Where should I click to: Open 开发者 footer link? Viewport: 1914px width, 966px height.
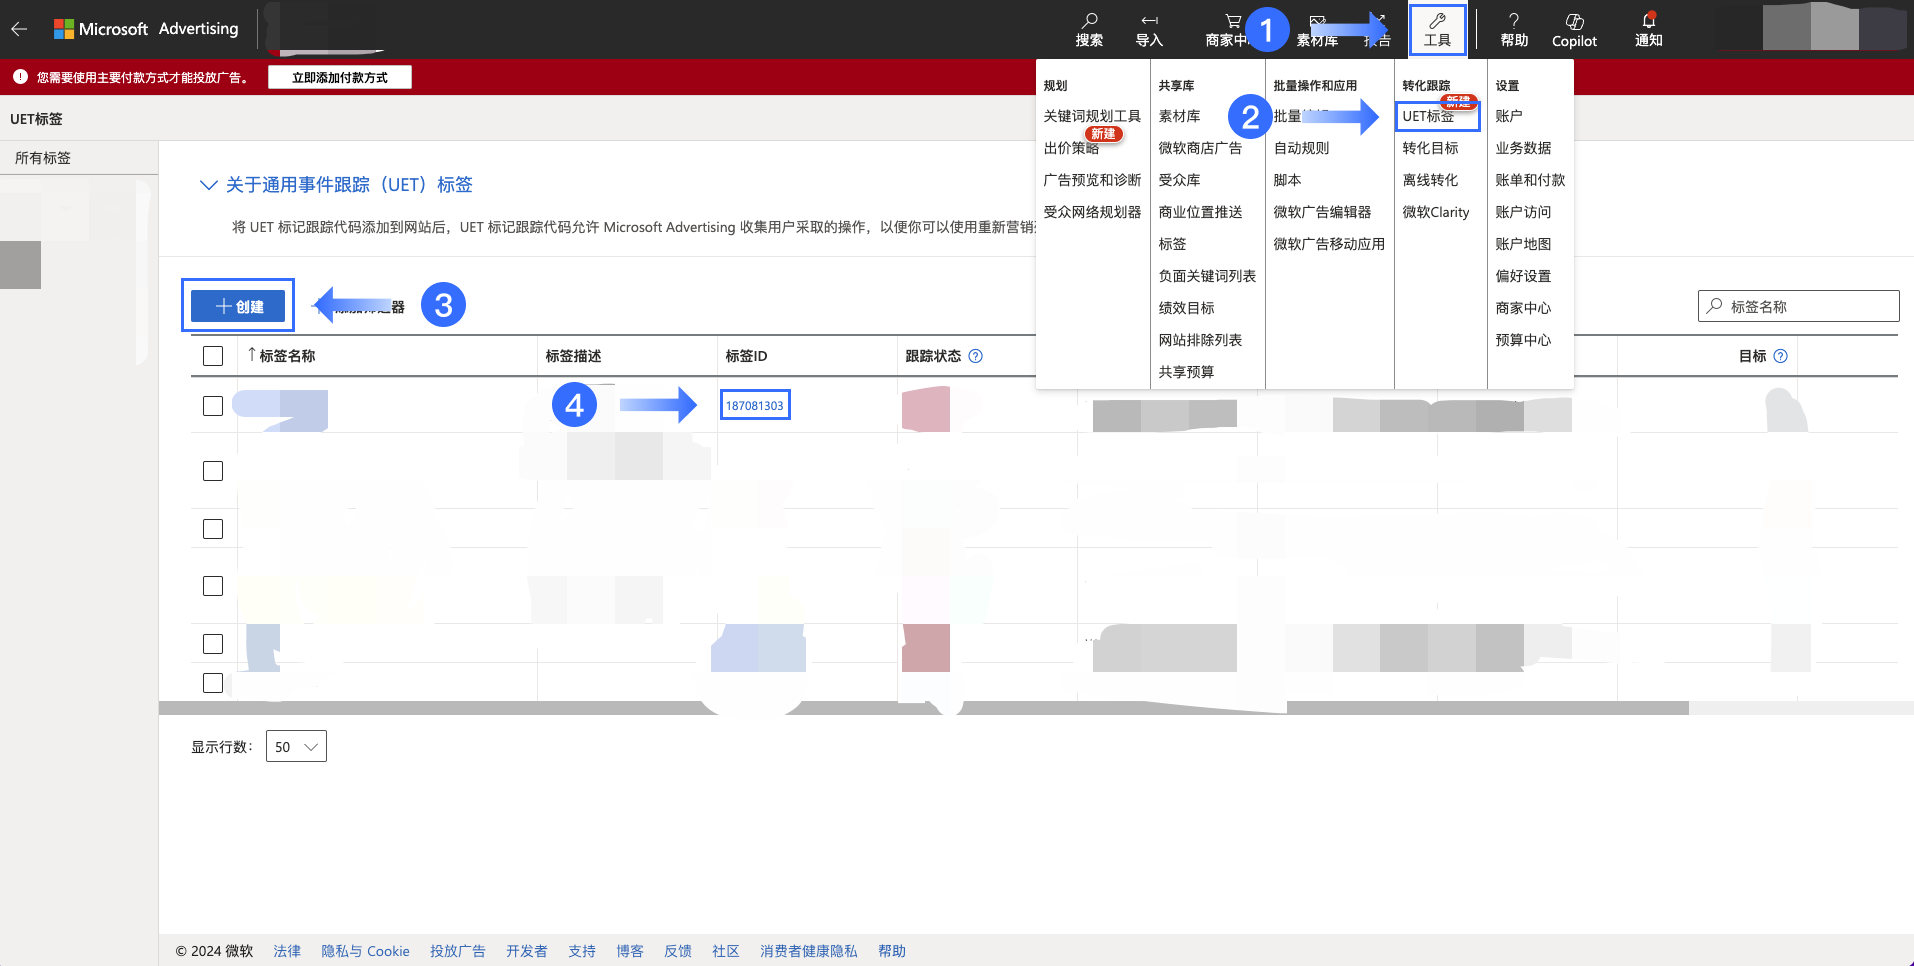tap(526, 951)
